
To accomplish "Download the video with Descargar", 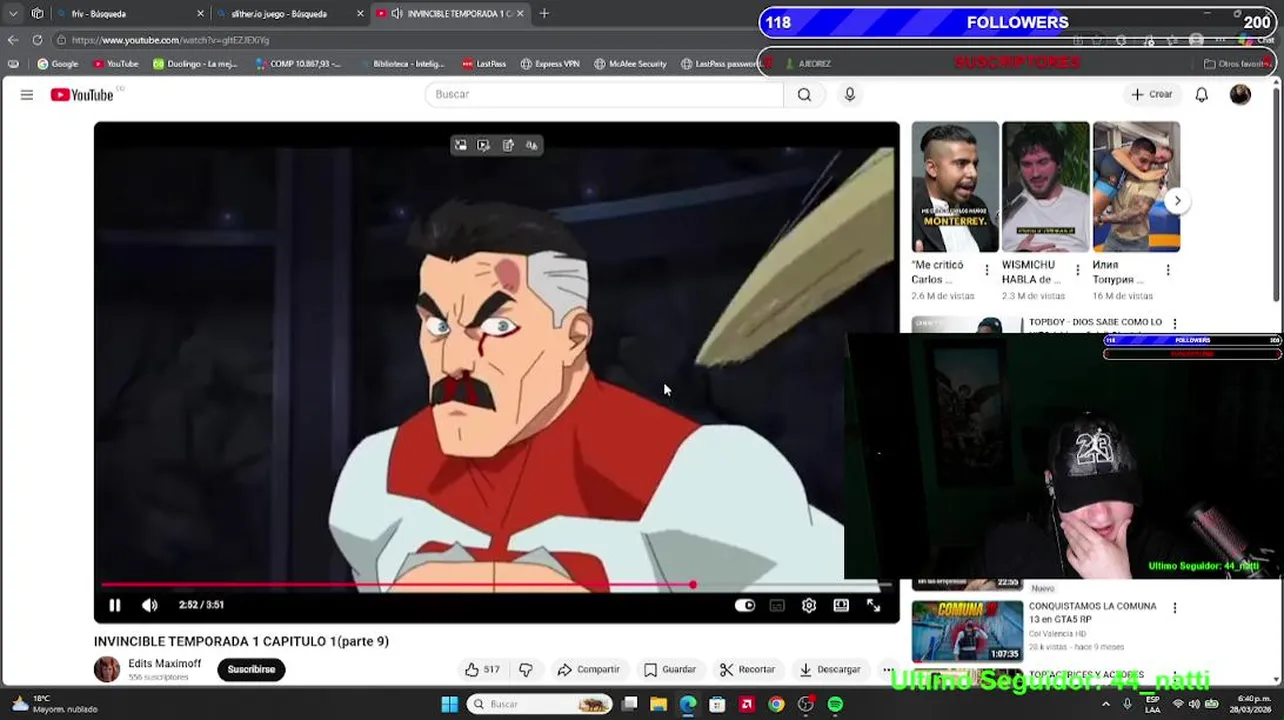I will pos(830,669).
